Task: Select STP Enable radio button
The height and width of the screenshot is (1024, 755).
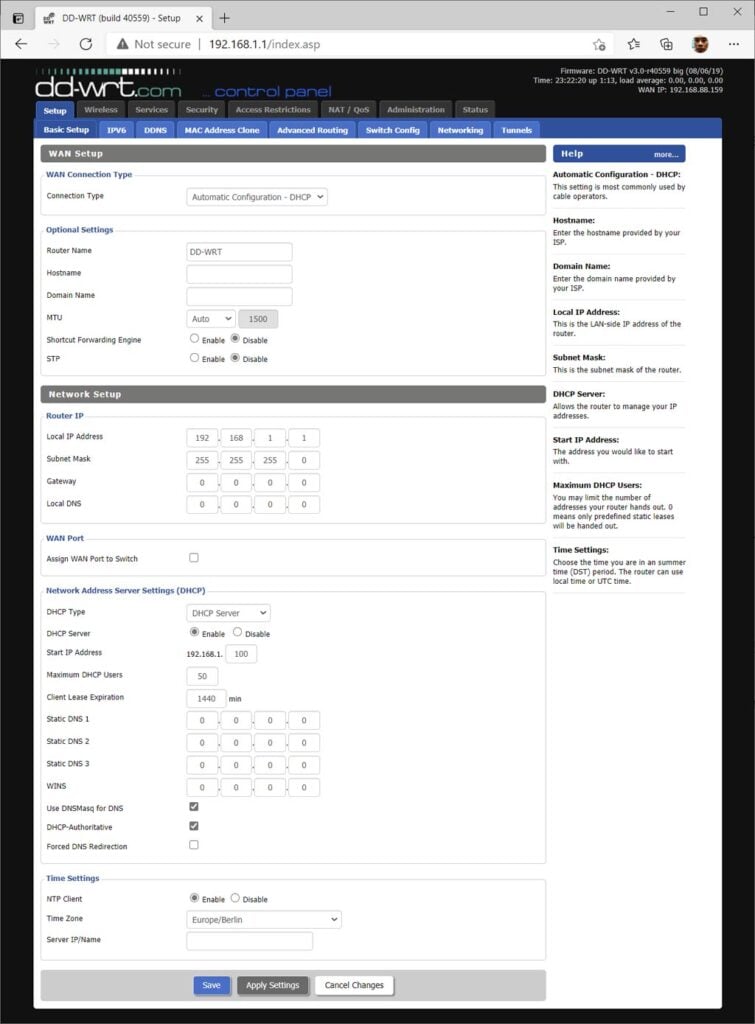Action: (194, 357)
